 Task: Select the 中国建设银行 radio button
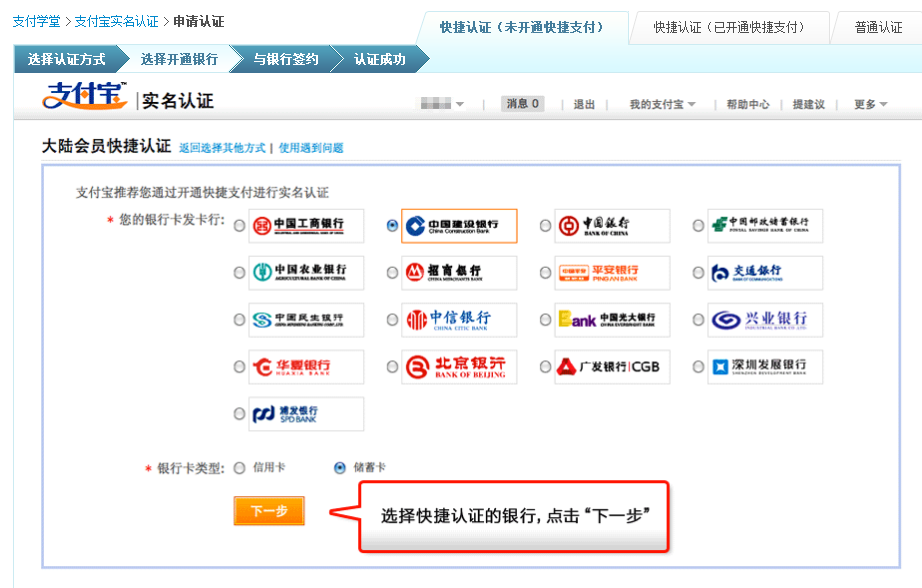[392, 226]
